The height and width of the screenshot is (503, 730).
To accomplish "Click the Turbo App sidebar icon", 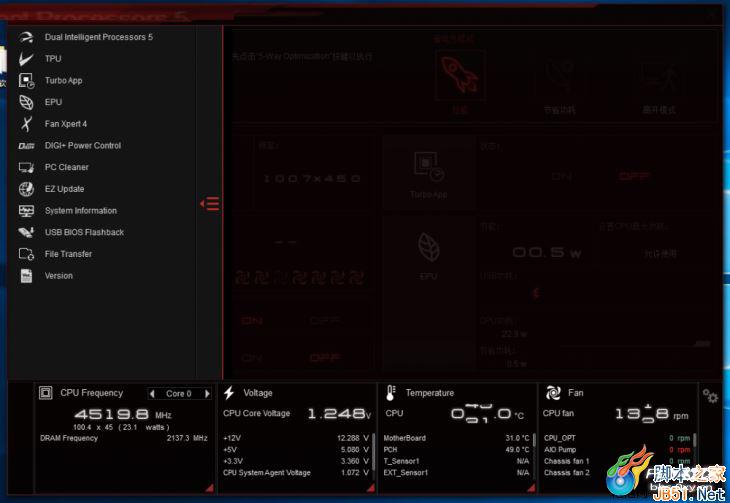I will point(27,81).
